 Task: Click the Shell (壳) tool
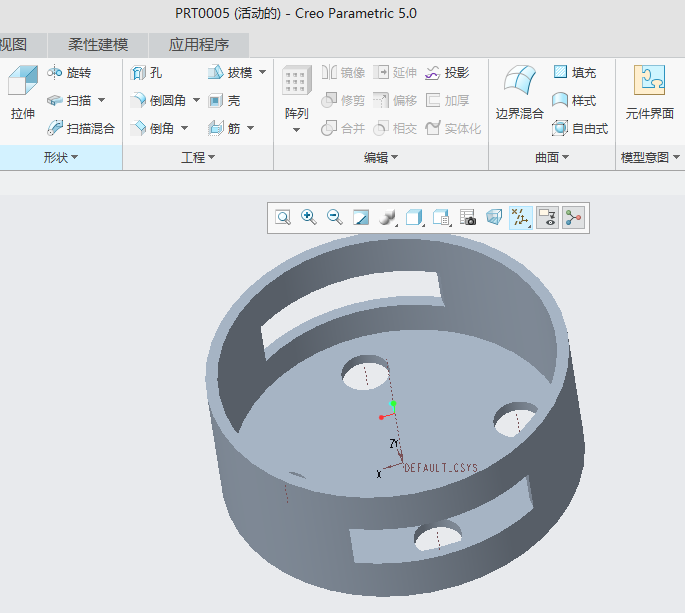tap(224, 101)
